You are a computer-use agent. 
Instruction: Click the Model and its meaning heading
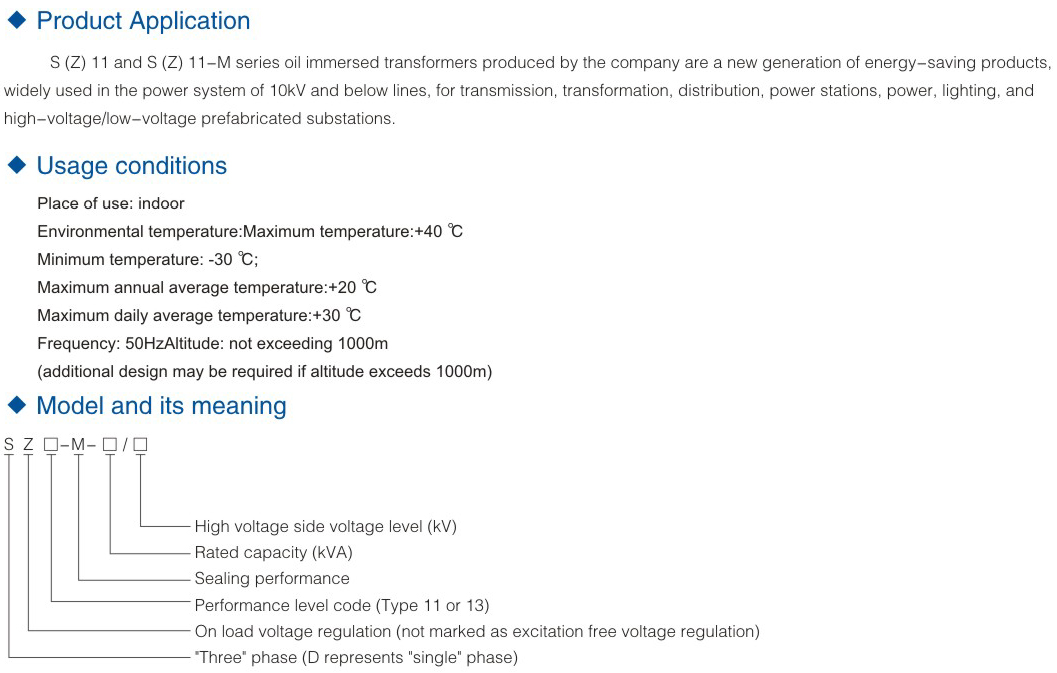pyautogui.click(x=161, y=406)
